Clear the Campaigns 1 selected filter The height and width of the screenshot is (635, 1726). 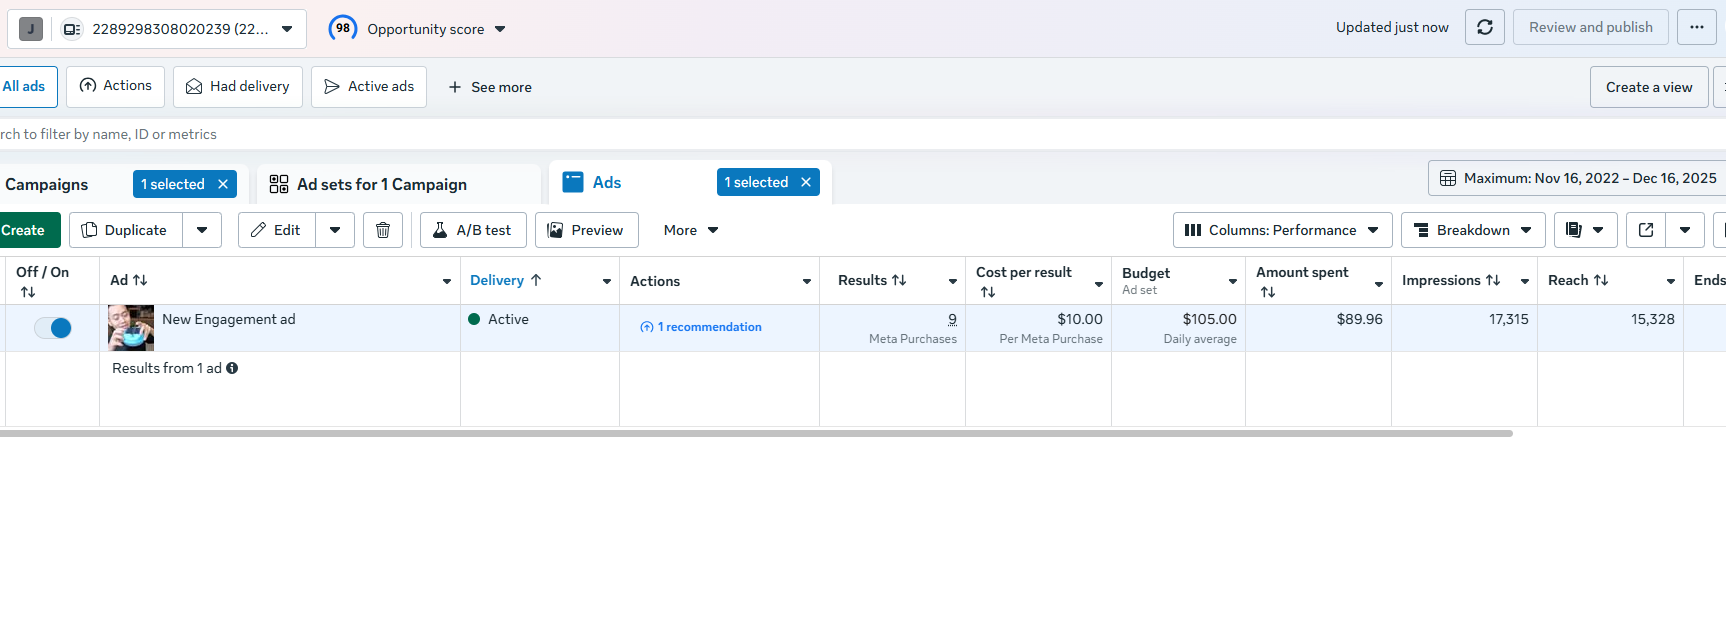(x=223, y=184)
